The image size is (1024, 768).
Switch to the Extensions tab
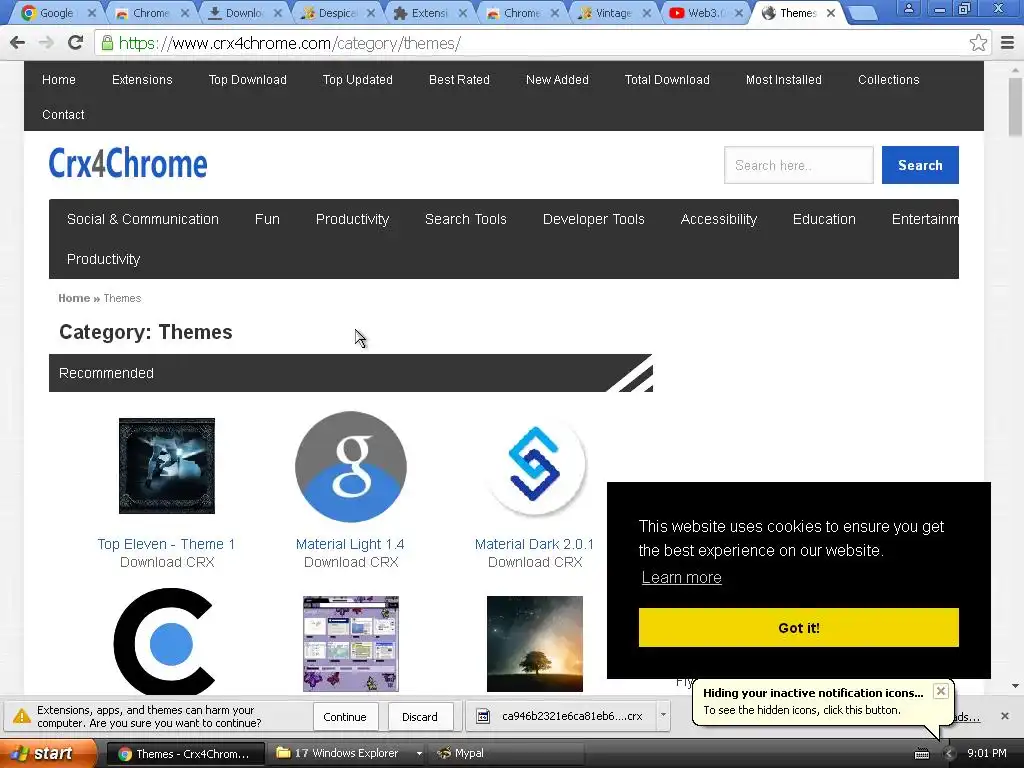[x=429, y=13]
